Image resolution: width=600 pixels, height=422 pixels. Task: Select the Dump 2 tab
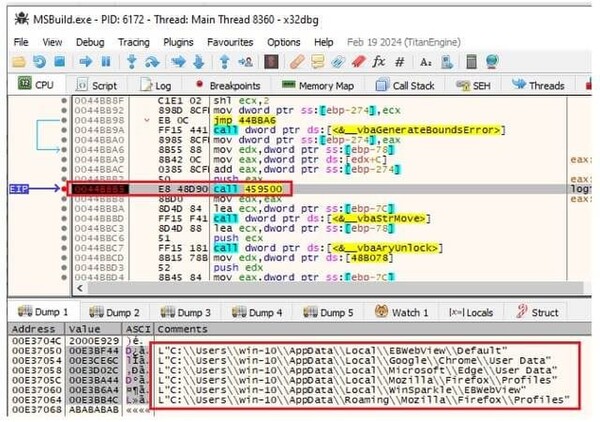click(114, 312)
